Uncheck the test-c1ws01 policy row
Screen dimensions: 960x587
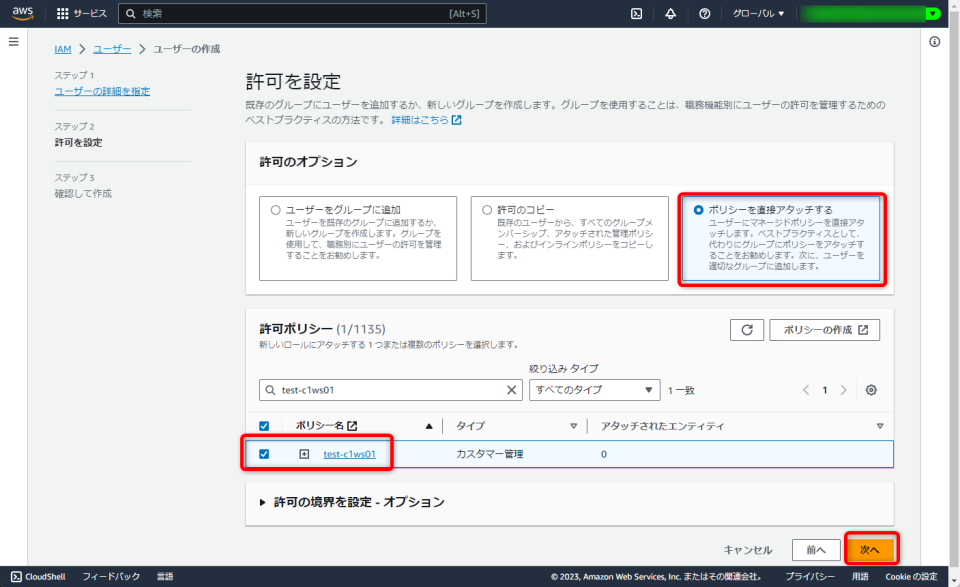[x=262, y=453]
